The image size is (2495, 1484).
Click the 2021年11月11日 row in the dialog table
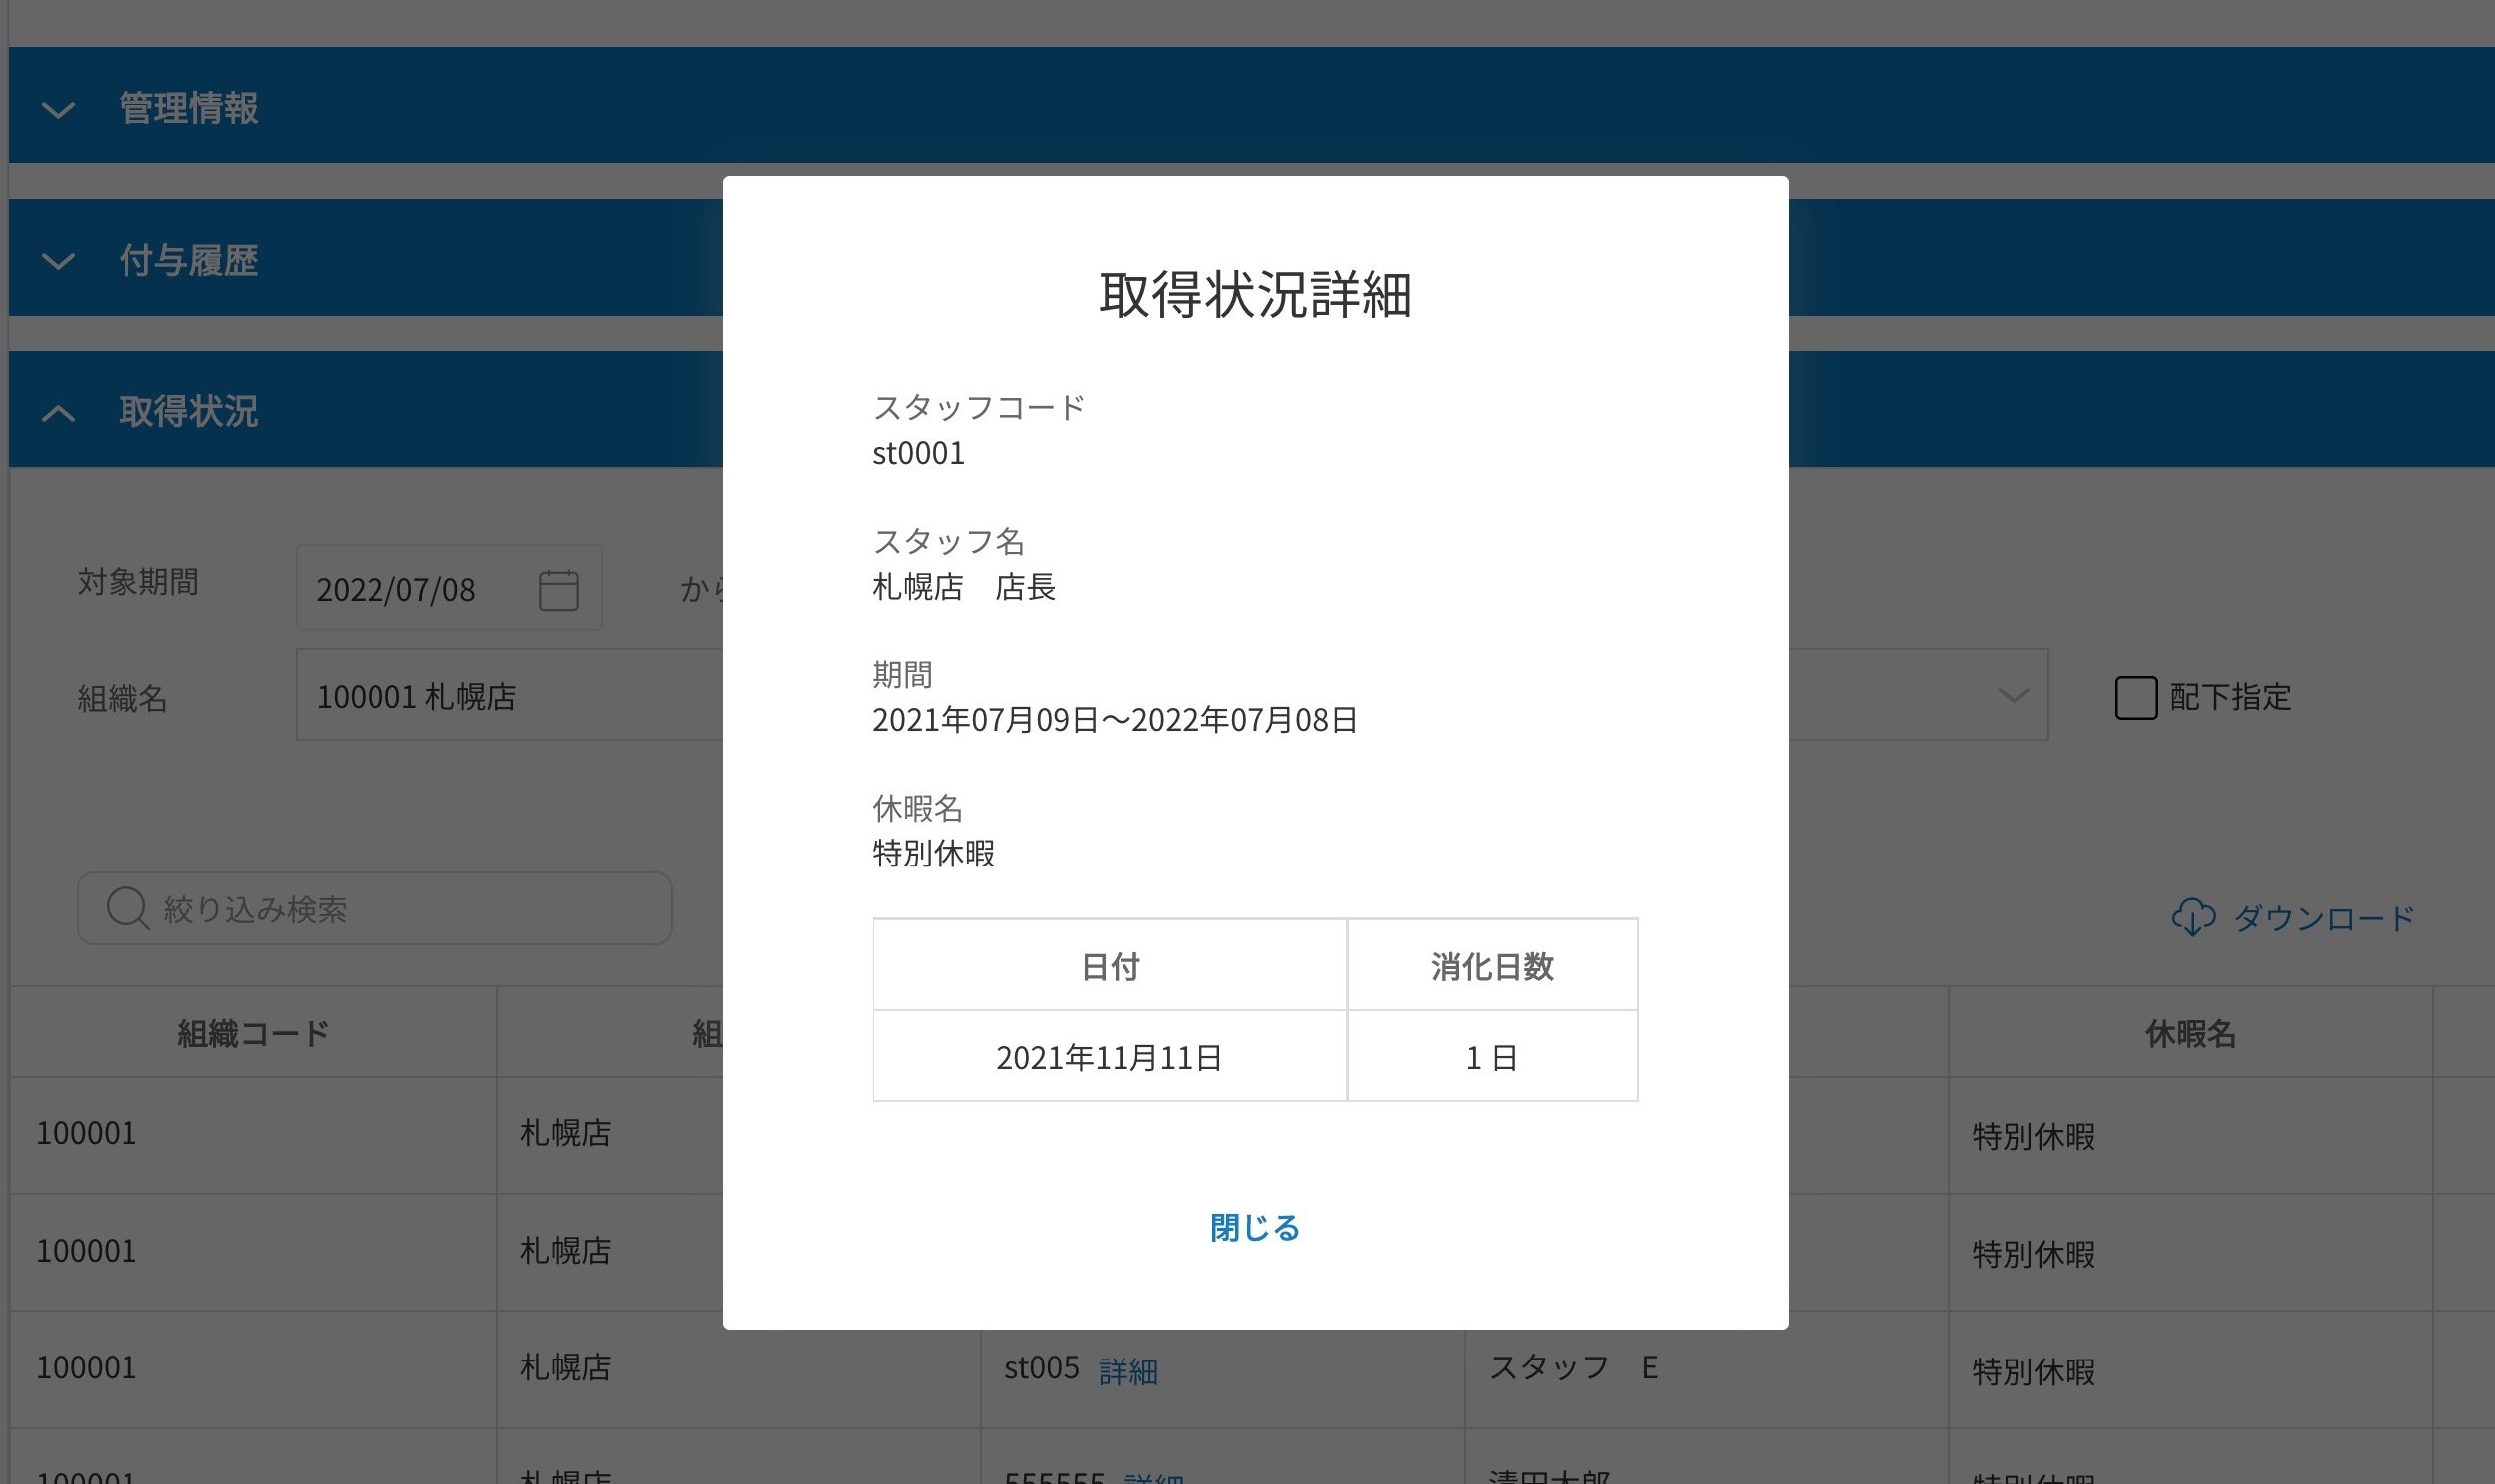1109,1057
